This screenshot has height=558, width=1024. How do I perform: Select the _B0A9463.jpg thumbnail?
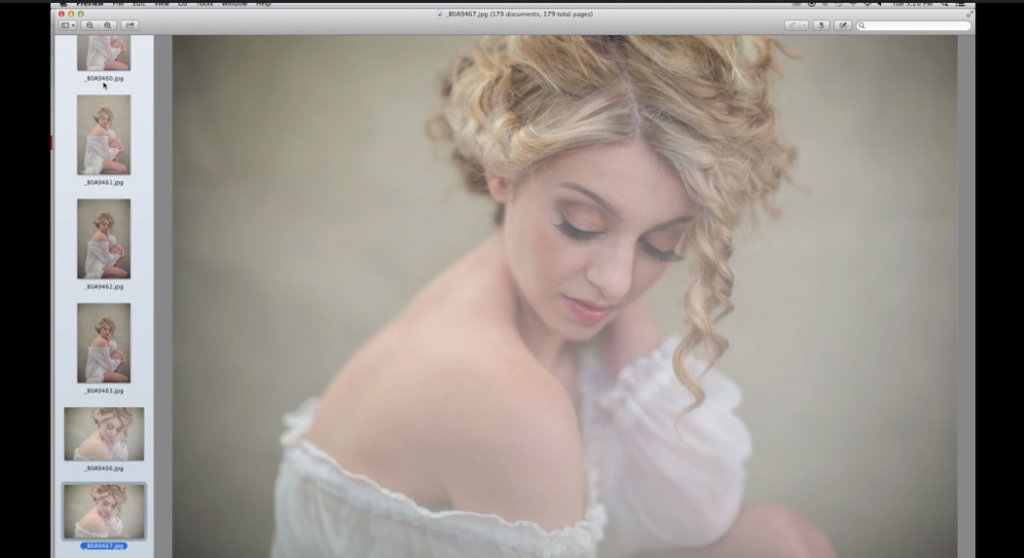tap(104, 343)
